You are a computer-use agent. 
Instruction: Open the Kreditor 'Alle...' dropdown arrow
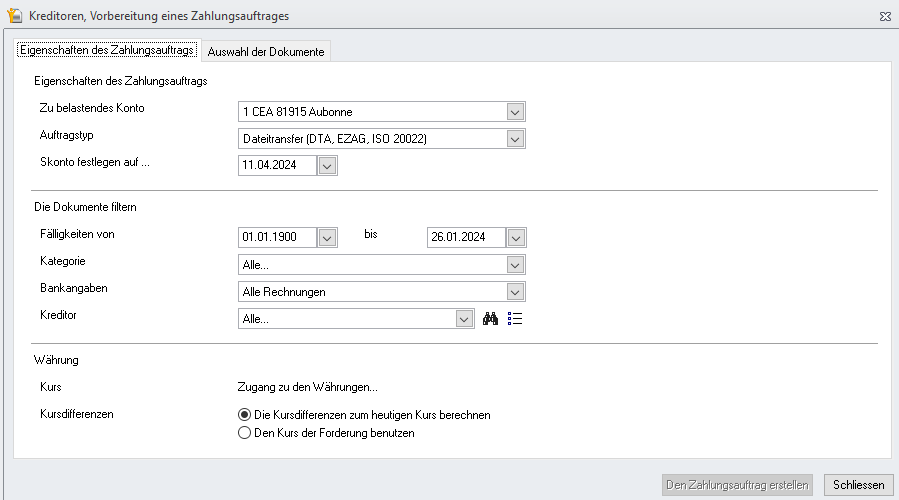pyautogui.click(x=464, y=319)
